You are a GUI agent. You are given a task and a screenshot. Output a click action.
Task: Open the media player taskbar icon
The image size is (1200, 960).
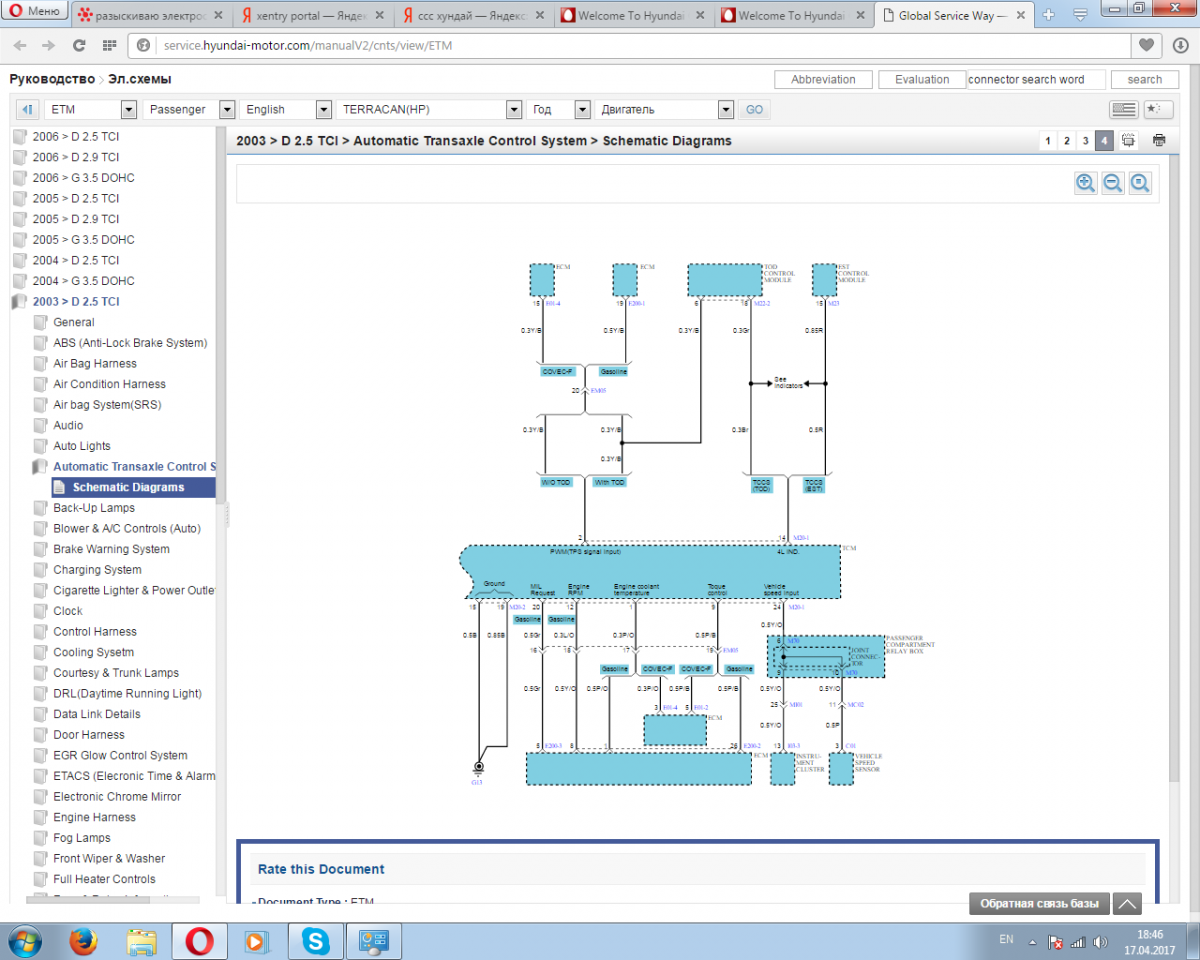click(256, 941)
